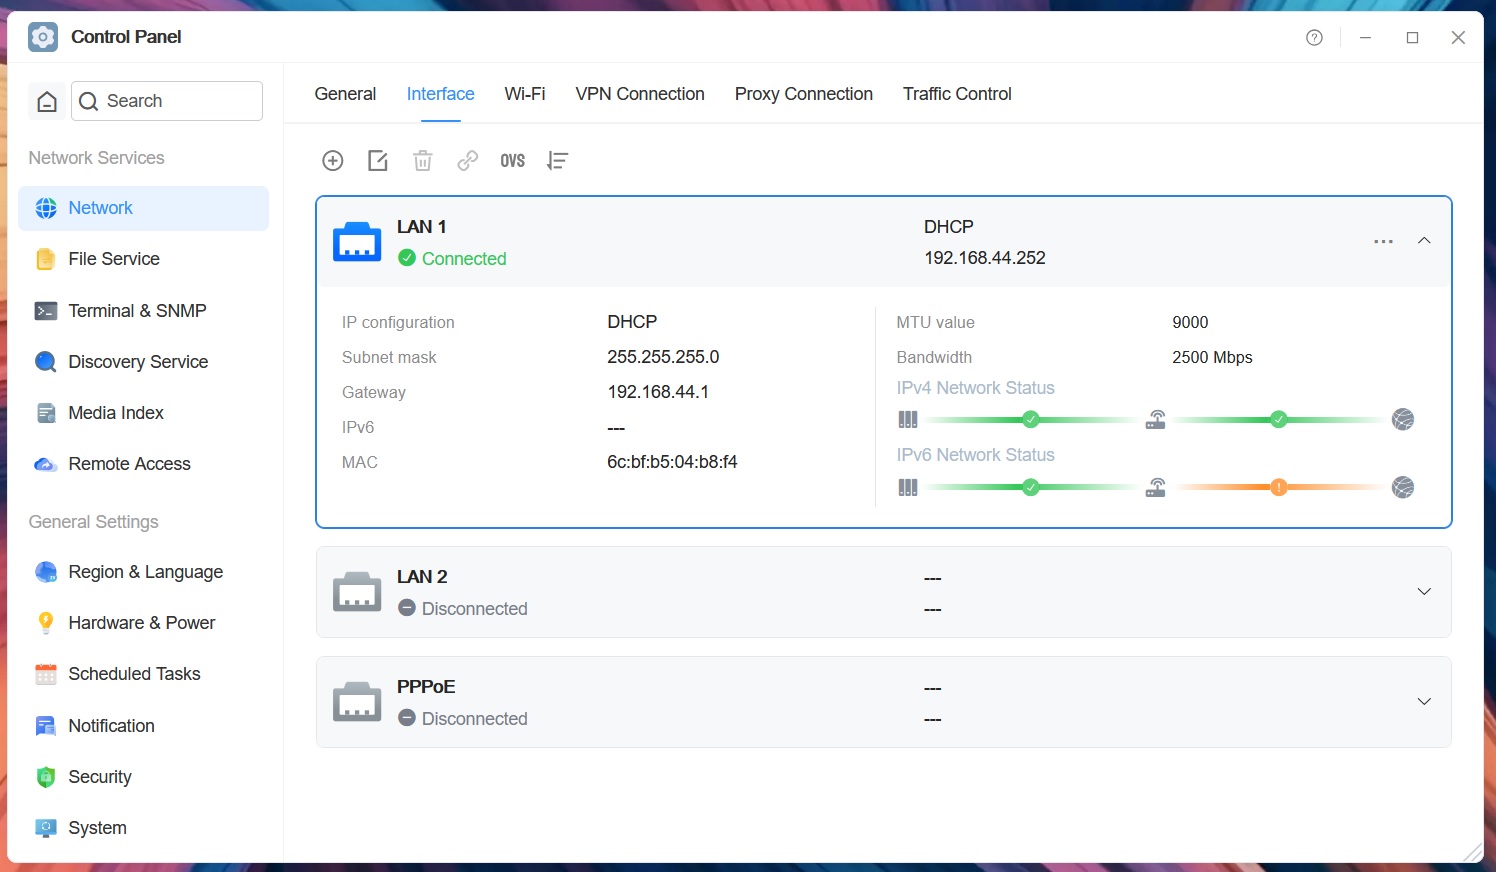Click subnet mask 255.255.255.0
The height and width of the screenshot is (872, 1496).
tap(663, 357)
